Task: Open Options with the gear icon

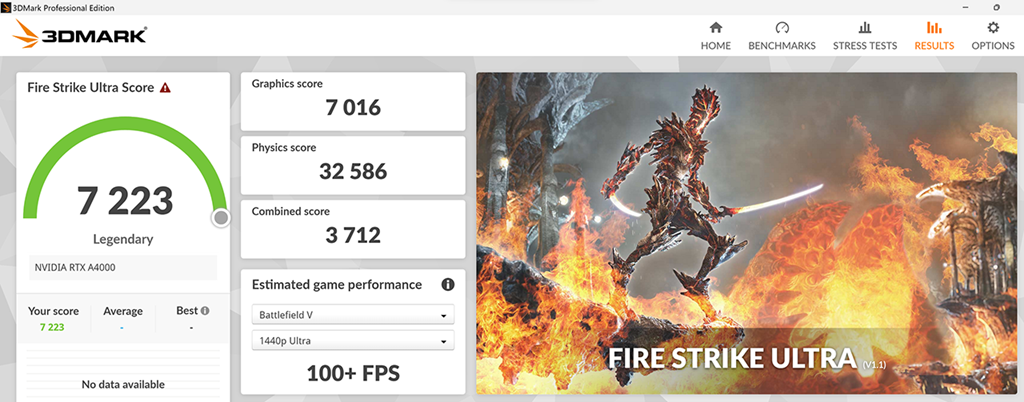Action: (993, 27)
